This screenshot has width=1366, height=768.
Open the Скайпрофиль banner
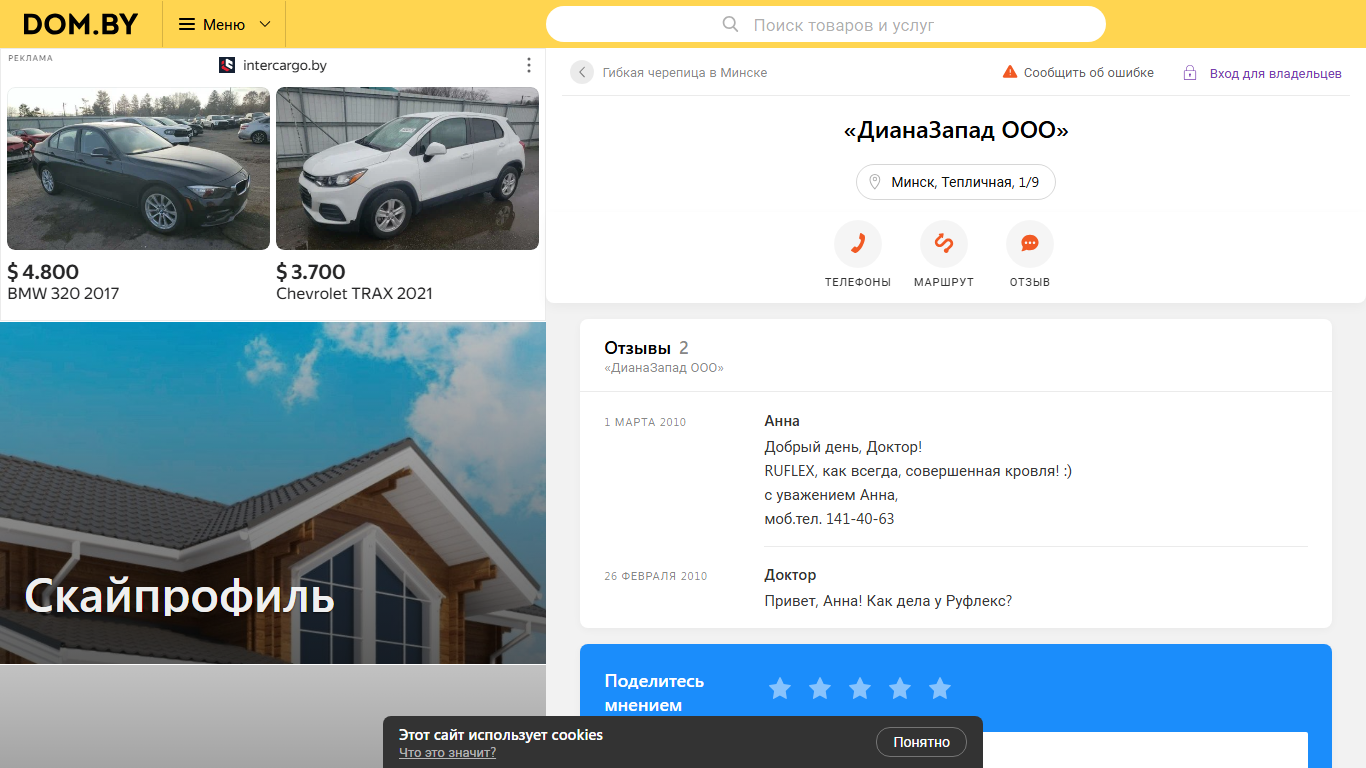tap(273, 493)
